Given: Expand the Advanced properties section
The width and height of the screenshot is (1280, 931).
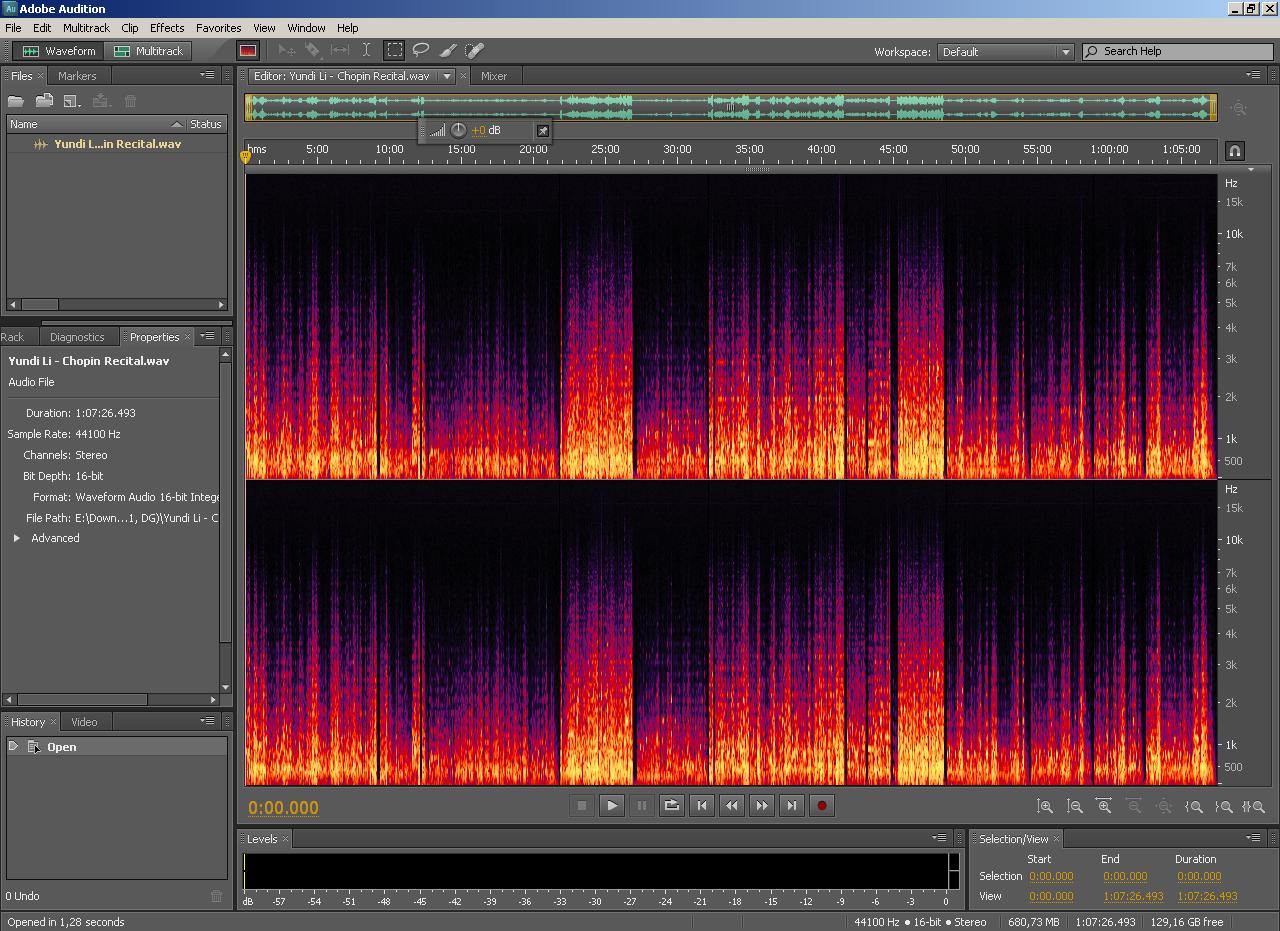Looking at the screenshot, I should click(x=17, y=538).
